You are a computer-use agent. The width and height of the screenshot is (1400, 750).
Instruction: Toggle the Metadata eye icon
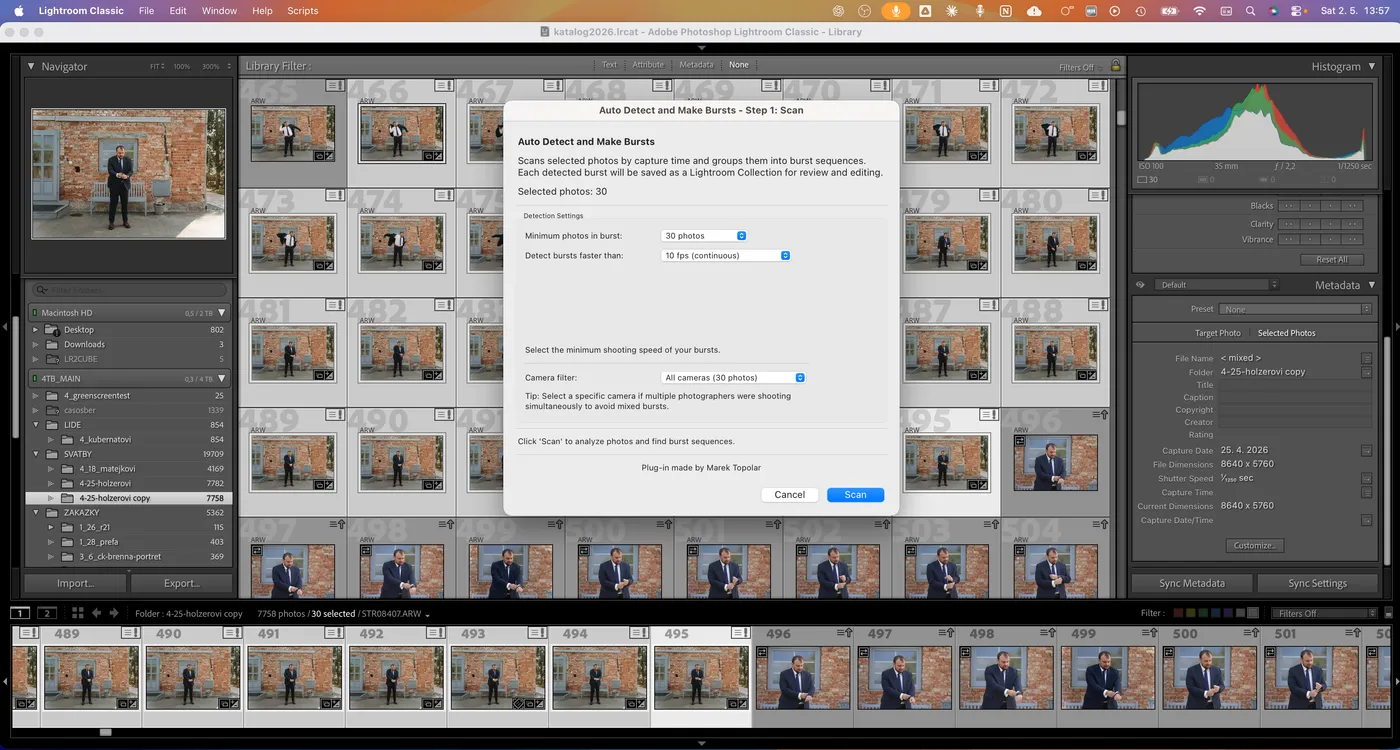[x=1140, y=285]
